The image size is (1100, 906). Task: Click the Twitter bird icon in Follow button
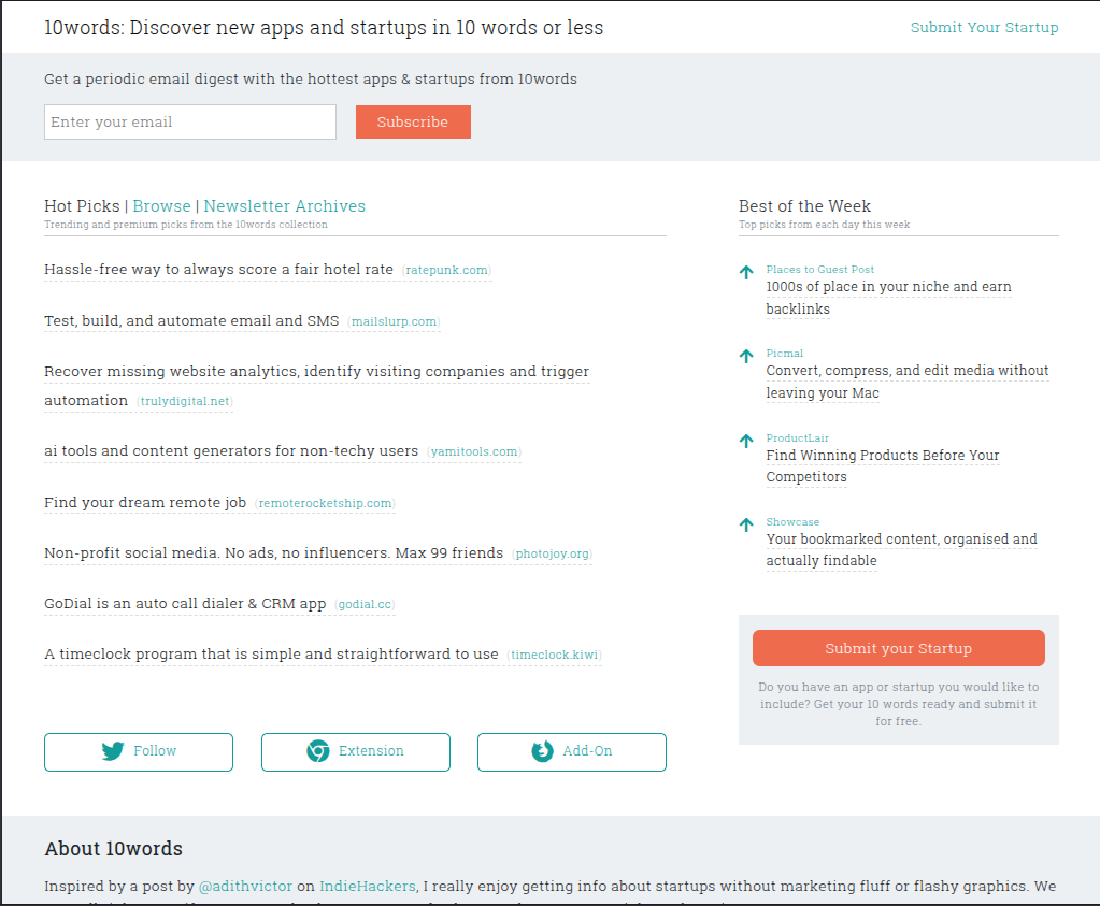click(x=112, y=751)
